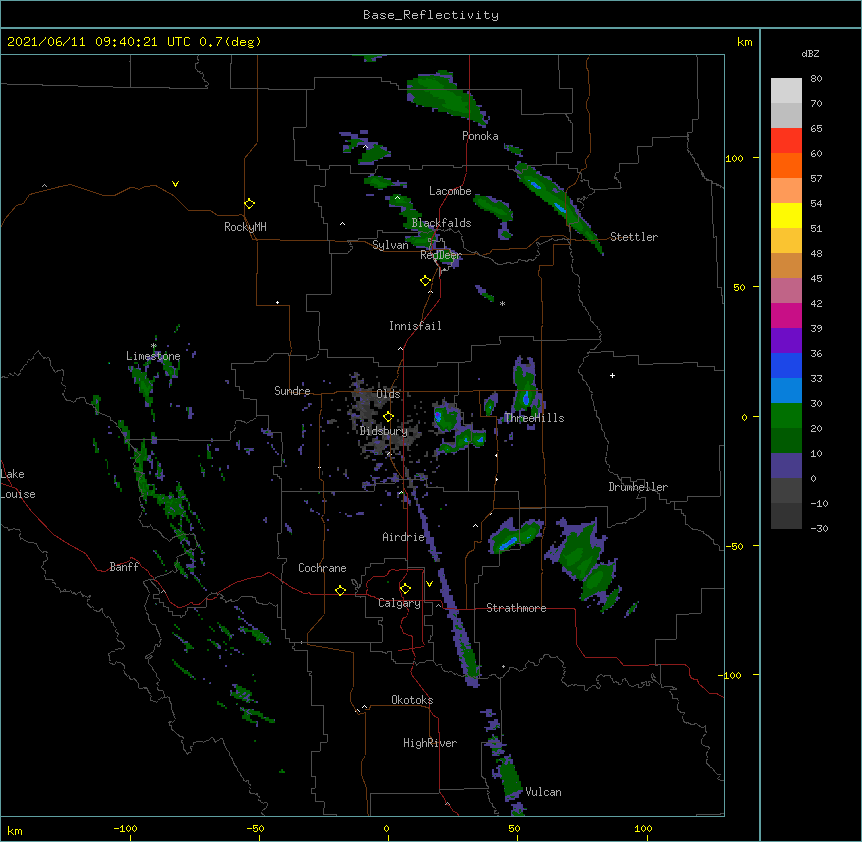Click the RedDeer city label
Image resolution: width=862 pixels, height=842 pixels.
coord(441,255)
